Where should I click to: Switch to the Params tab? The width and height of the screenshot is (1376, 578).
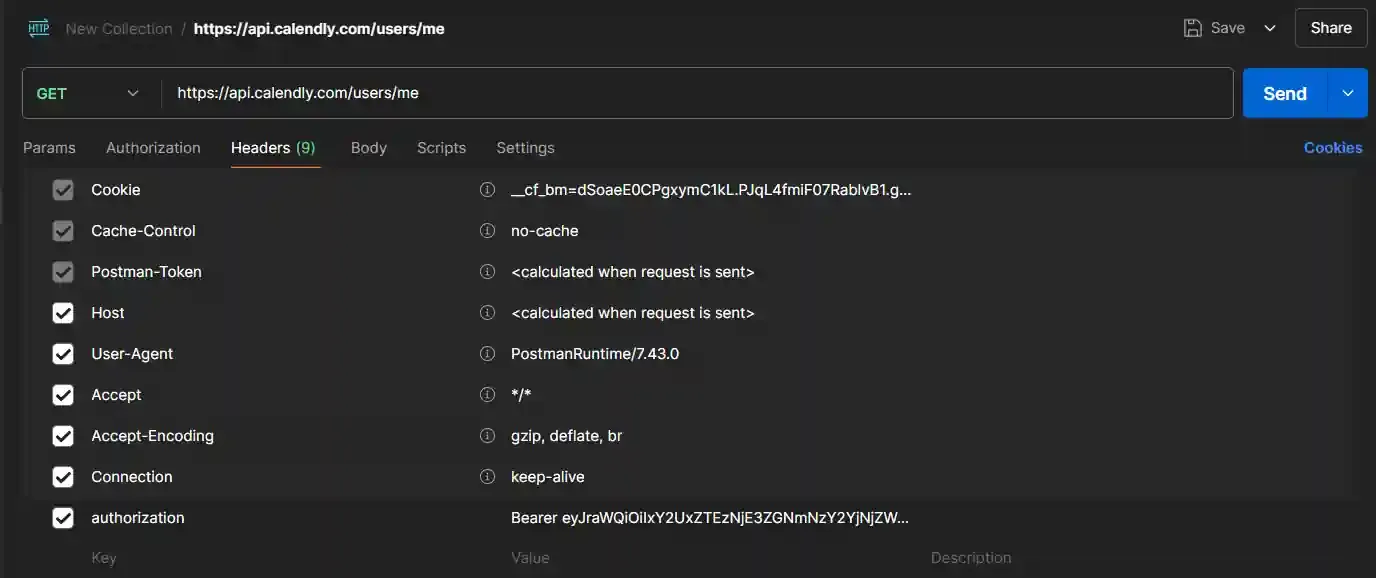[49, 147]
